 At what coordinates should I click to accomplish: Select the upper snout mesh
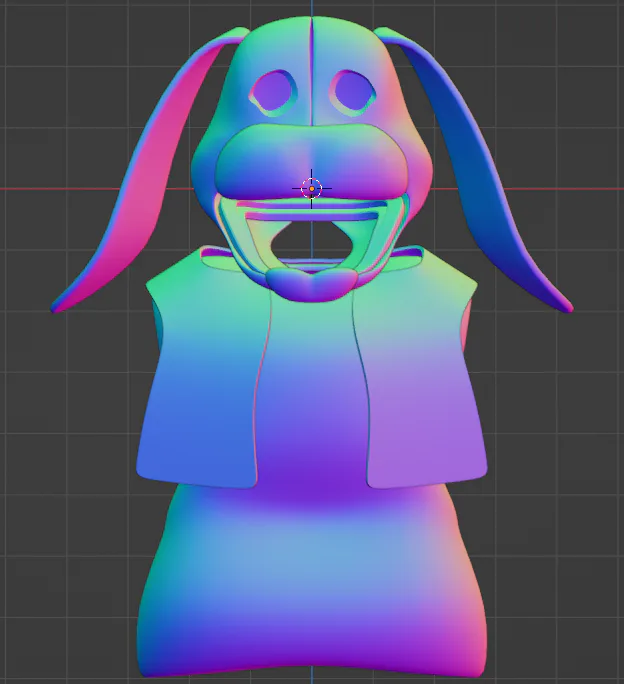[312, 161]
